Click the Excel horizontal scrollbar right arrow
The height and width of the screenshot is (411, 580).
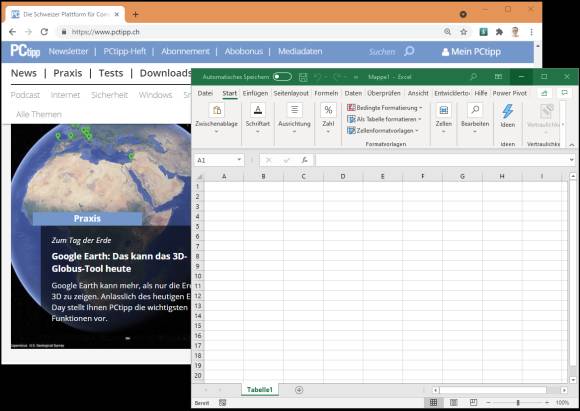pyautogui.click(x=564, y=390)
